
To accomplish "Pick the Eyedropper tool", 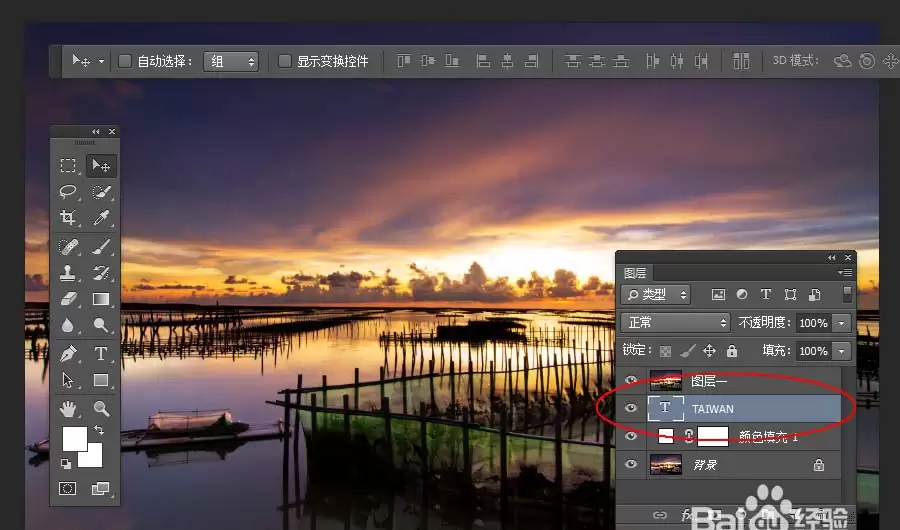I will point(101,217).
